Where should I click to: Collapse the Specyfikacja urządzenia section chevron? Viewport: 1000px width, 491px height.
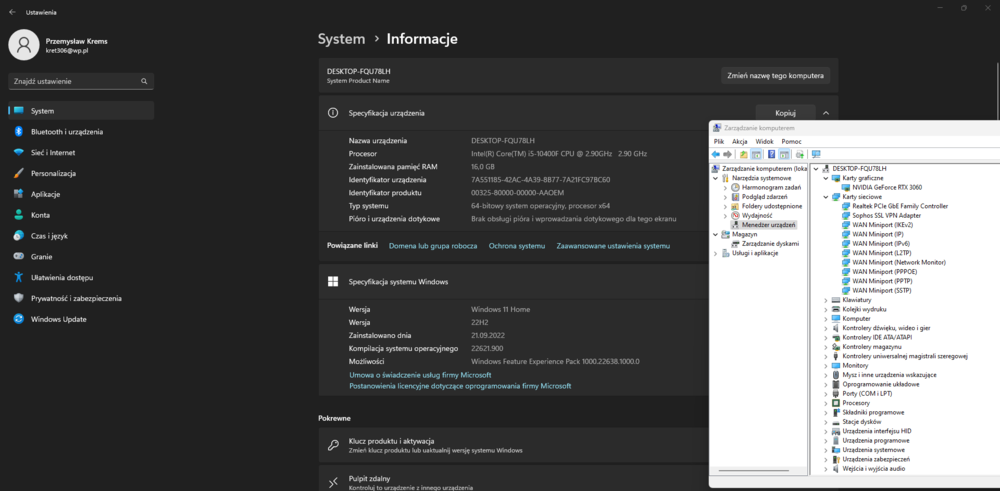[826, 113]
